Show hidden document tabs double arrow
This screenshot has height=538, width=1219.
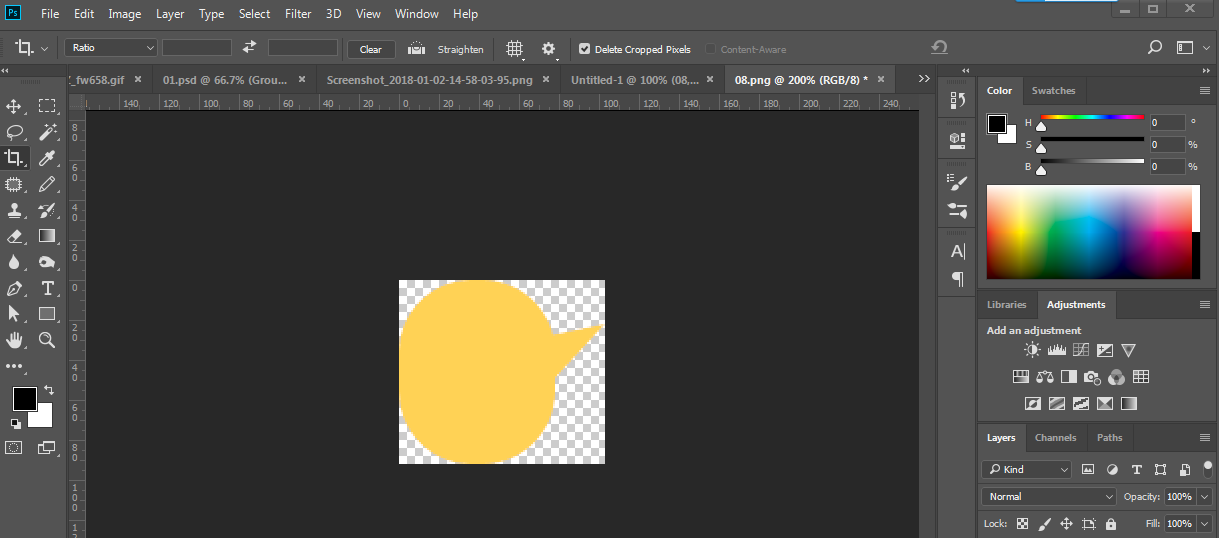(923, 78)
